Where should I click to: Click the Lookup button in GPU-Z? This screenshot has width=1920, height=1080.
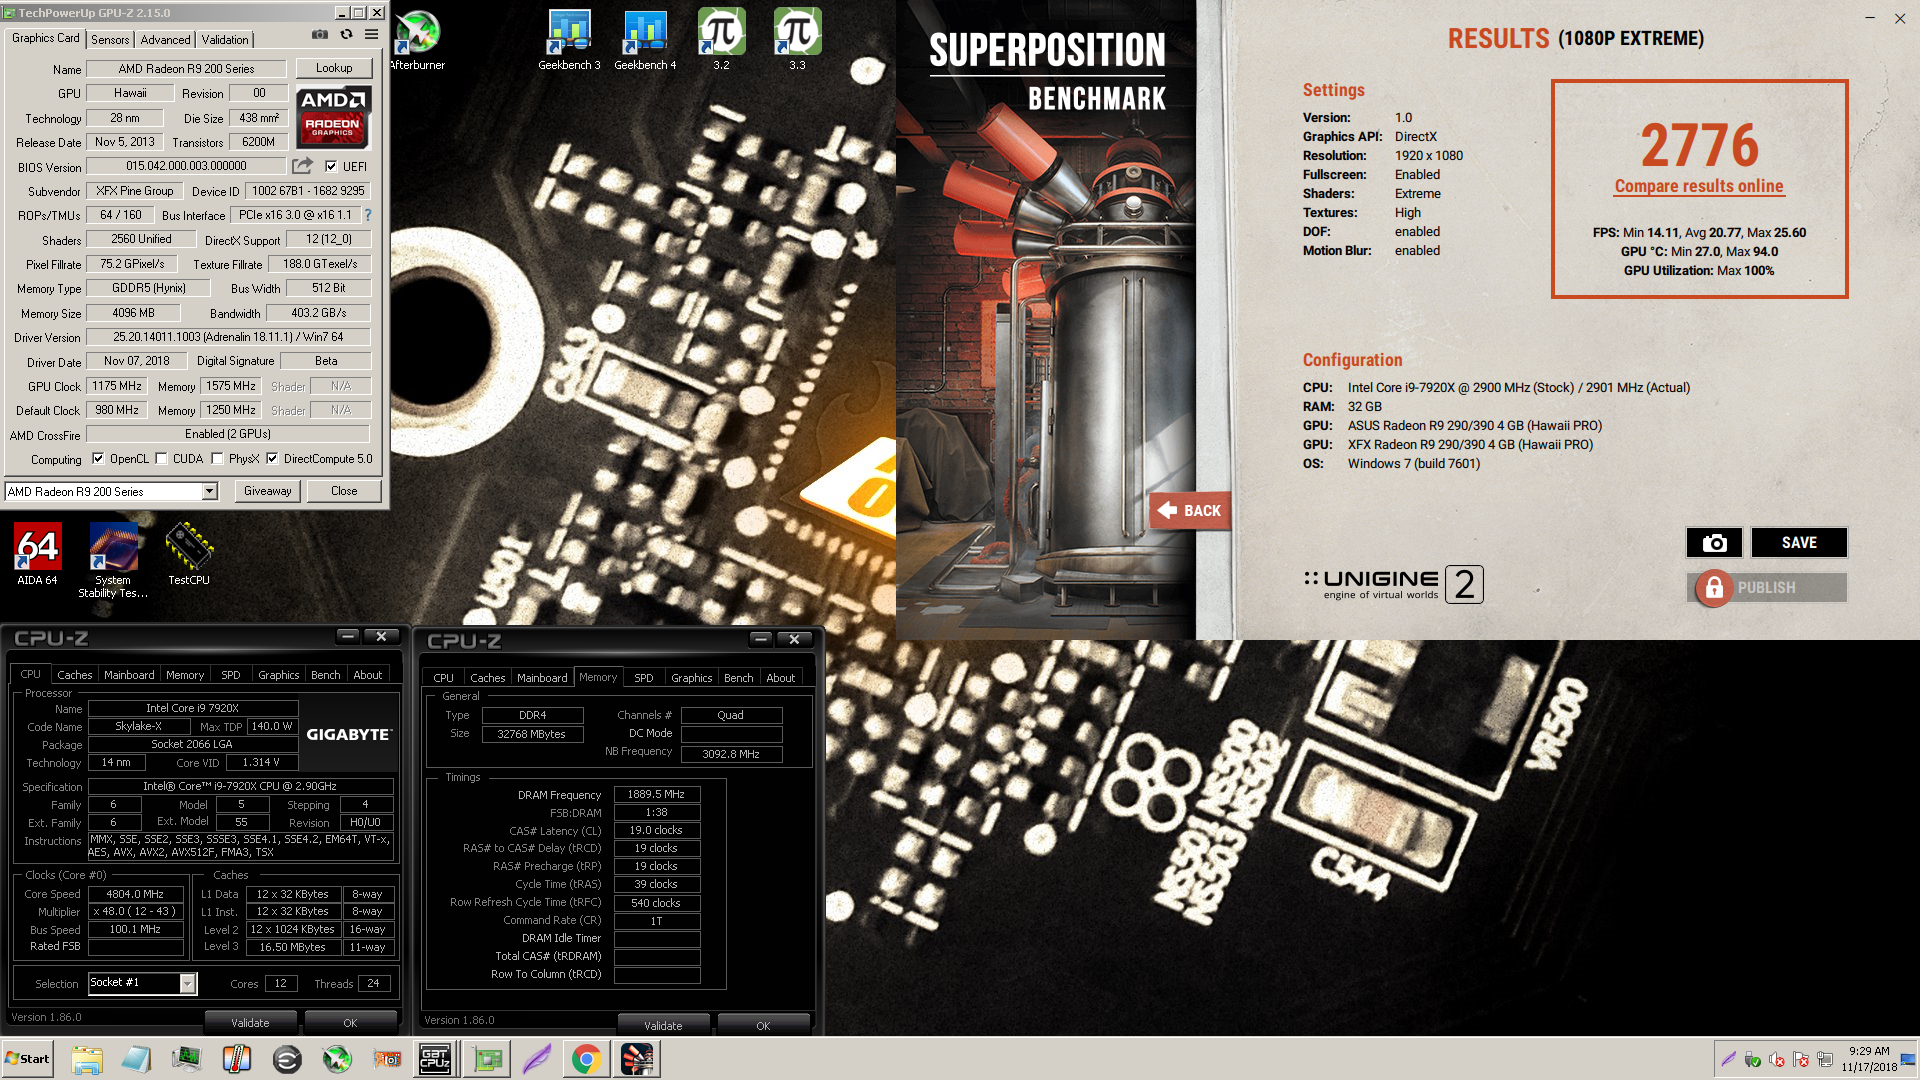point(334,68)
